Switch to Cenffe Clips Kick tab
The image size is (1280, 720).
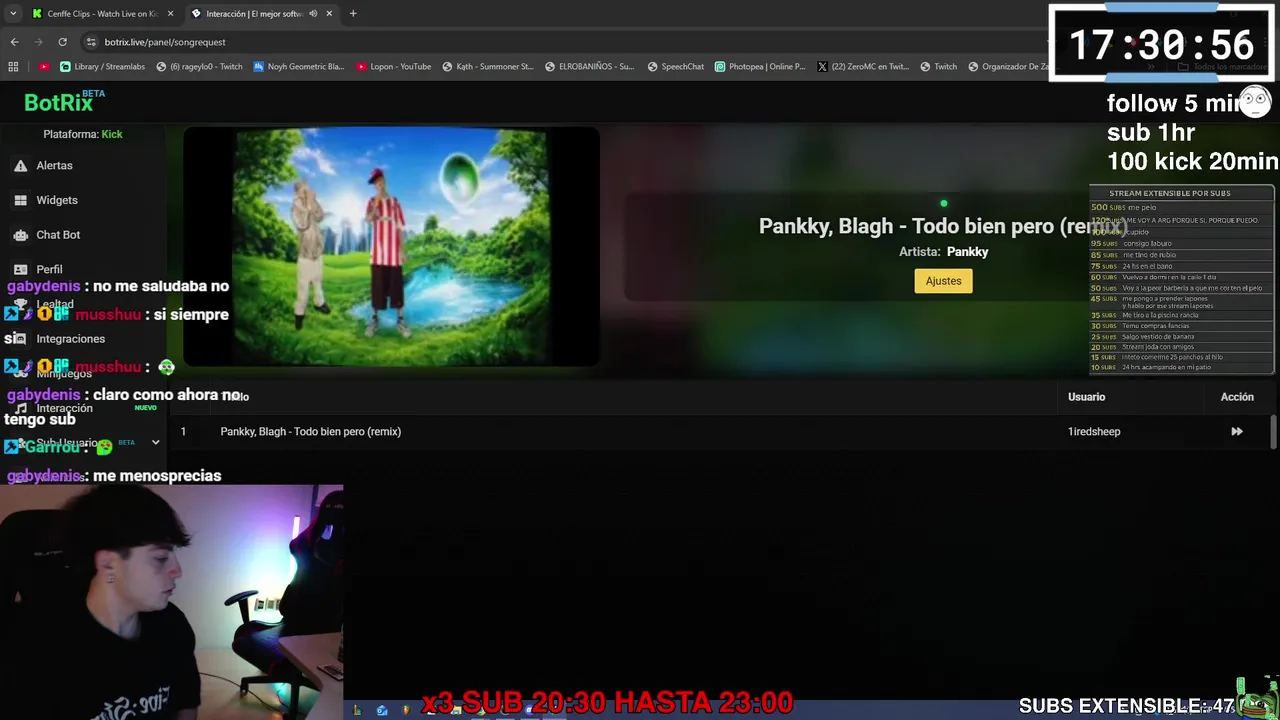[x=102, y=14]
